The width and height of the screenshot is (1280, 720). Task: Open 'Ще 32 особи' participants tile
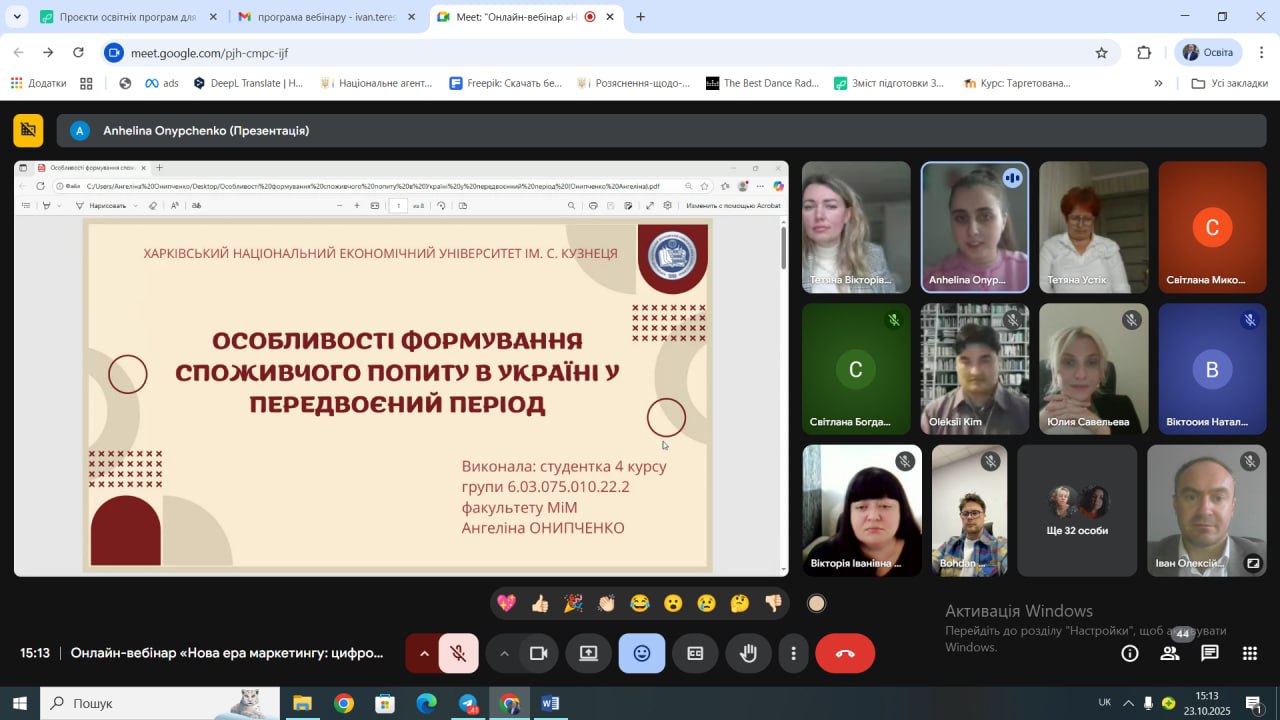point(1077,510)
